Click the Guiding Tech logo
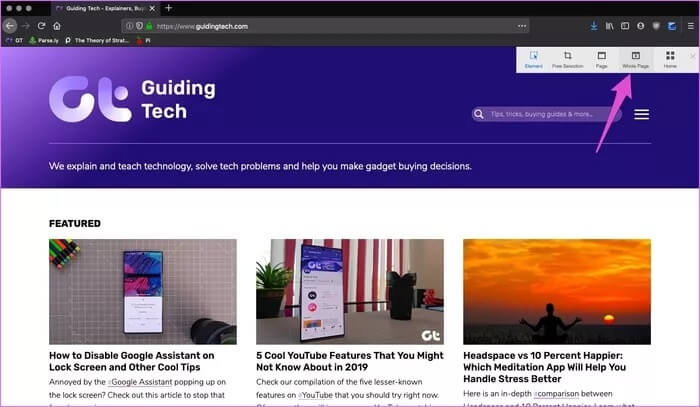This screenshot has height=407, width=700. [133, 99]
